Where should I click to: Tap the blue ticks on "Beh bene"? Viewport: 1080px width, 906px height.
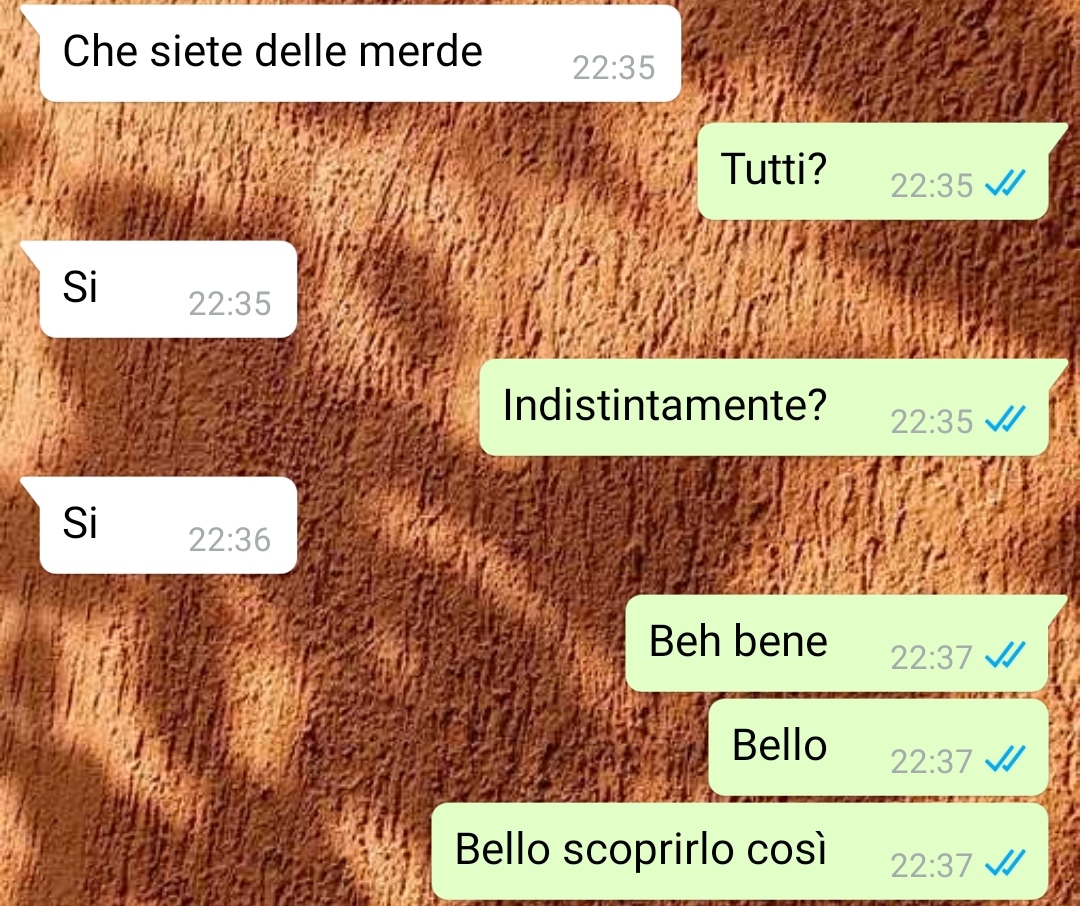(1005, 655)
